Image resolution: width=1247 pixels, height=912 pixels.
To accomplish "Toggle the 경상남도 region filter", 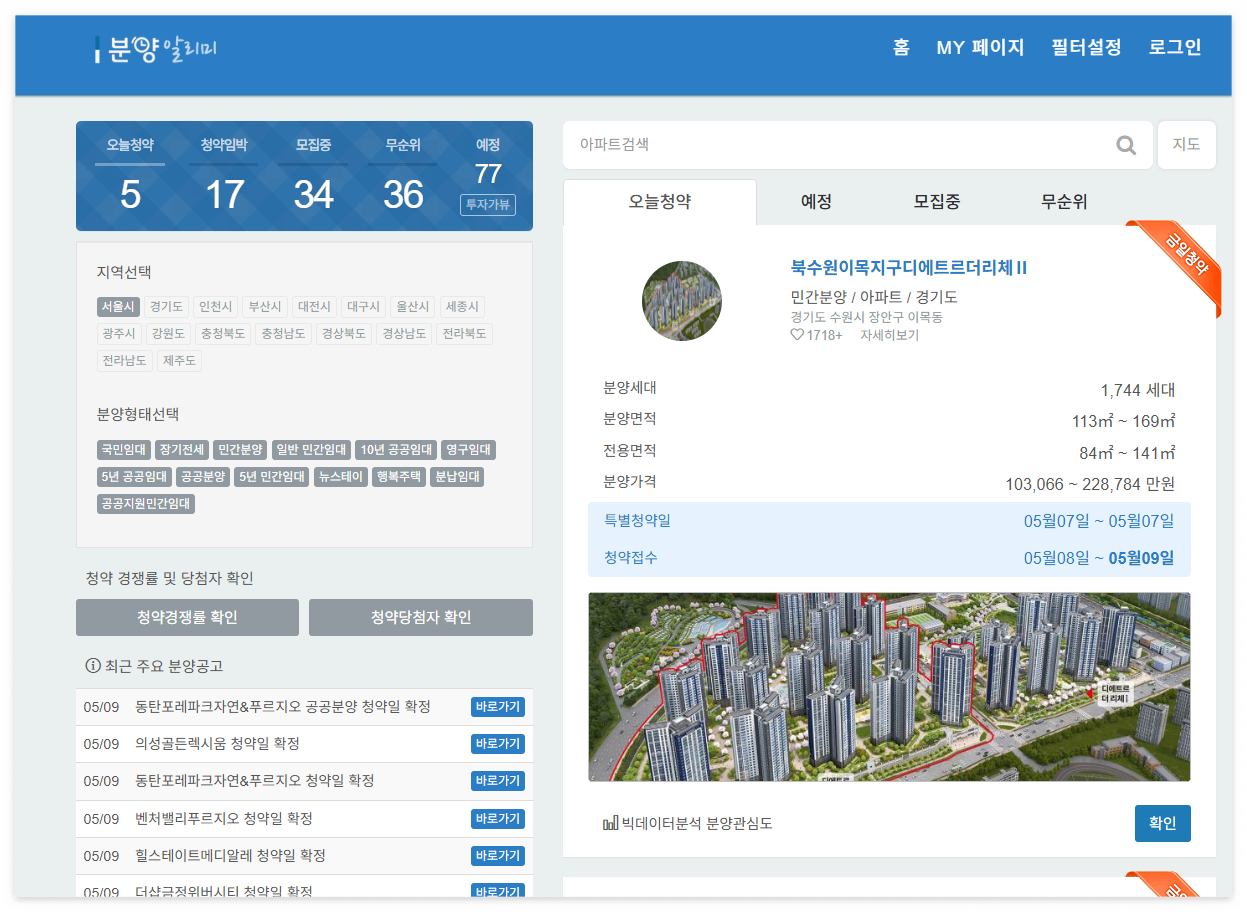I will (x=403, y=334).
